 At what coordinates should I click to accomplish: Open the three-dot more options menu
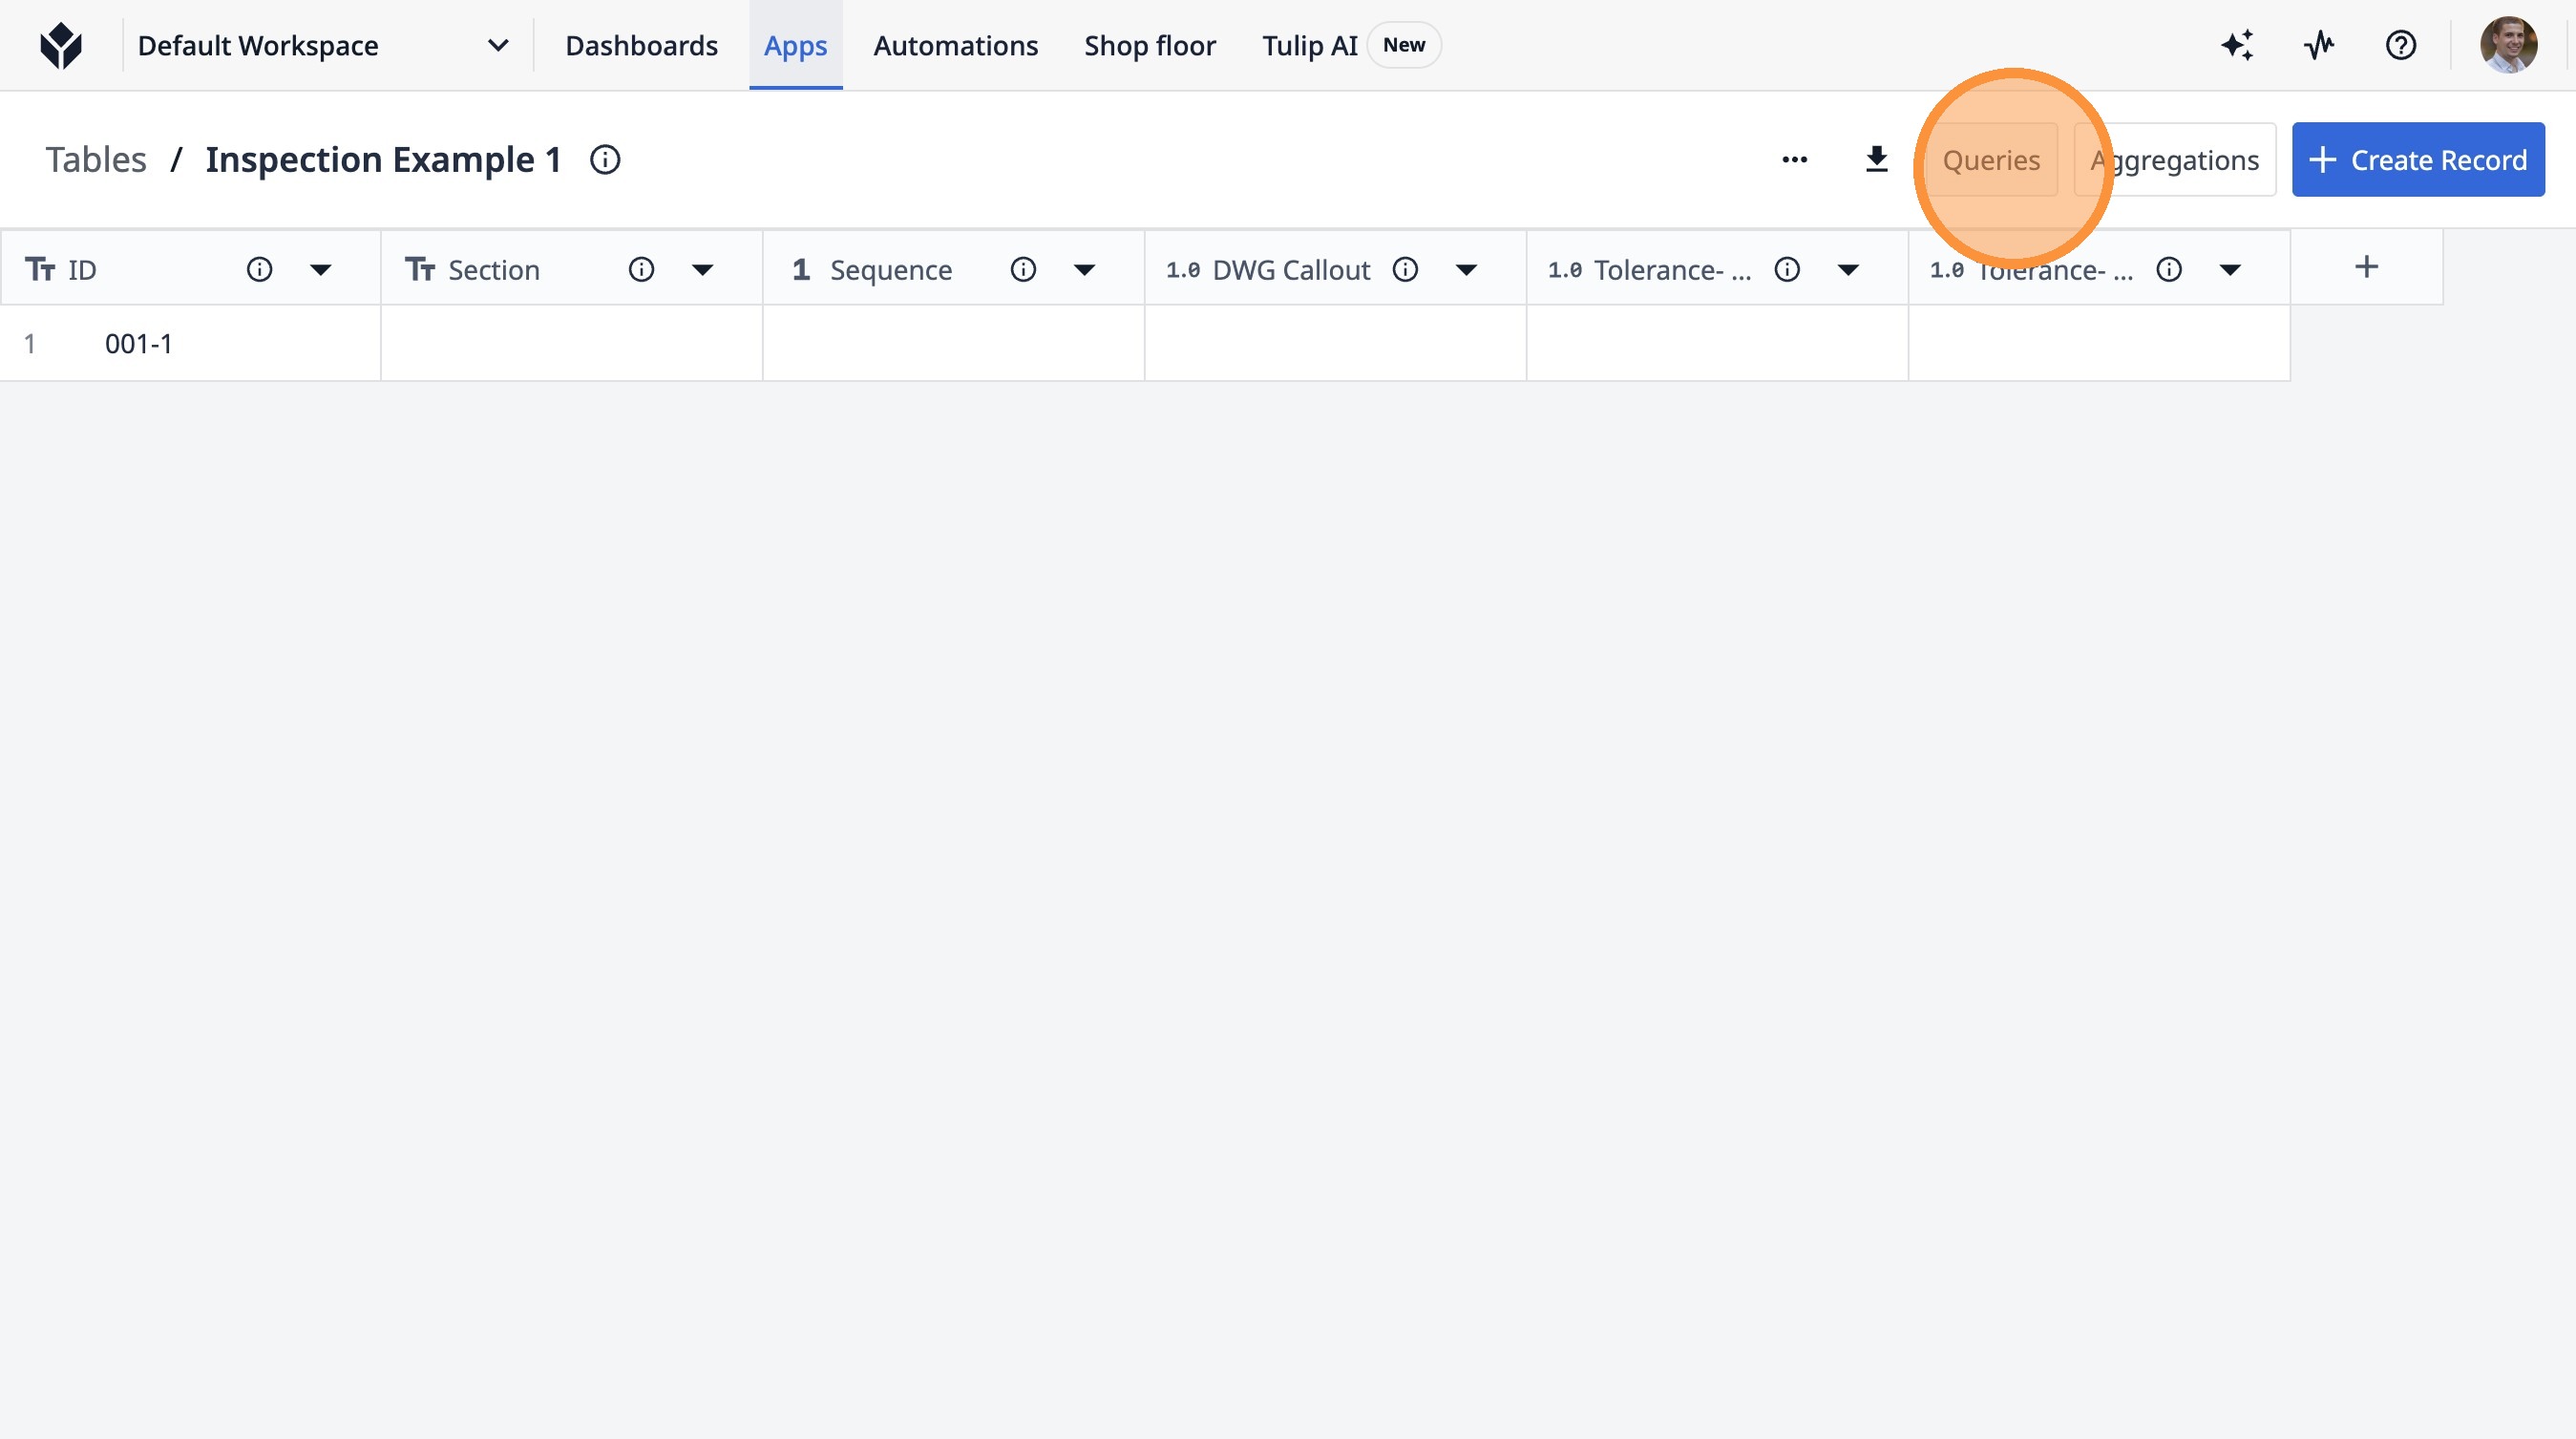tap(1794, 160)
